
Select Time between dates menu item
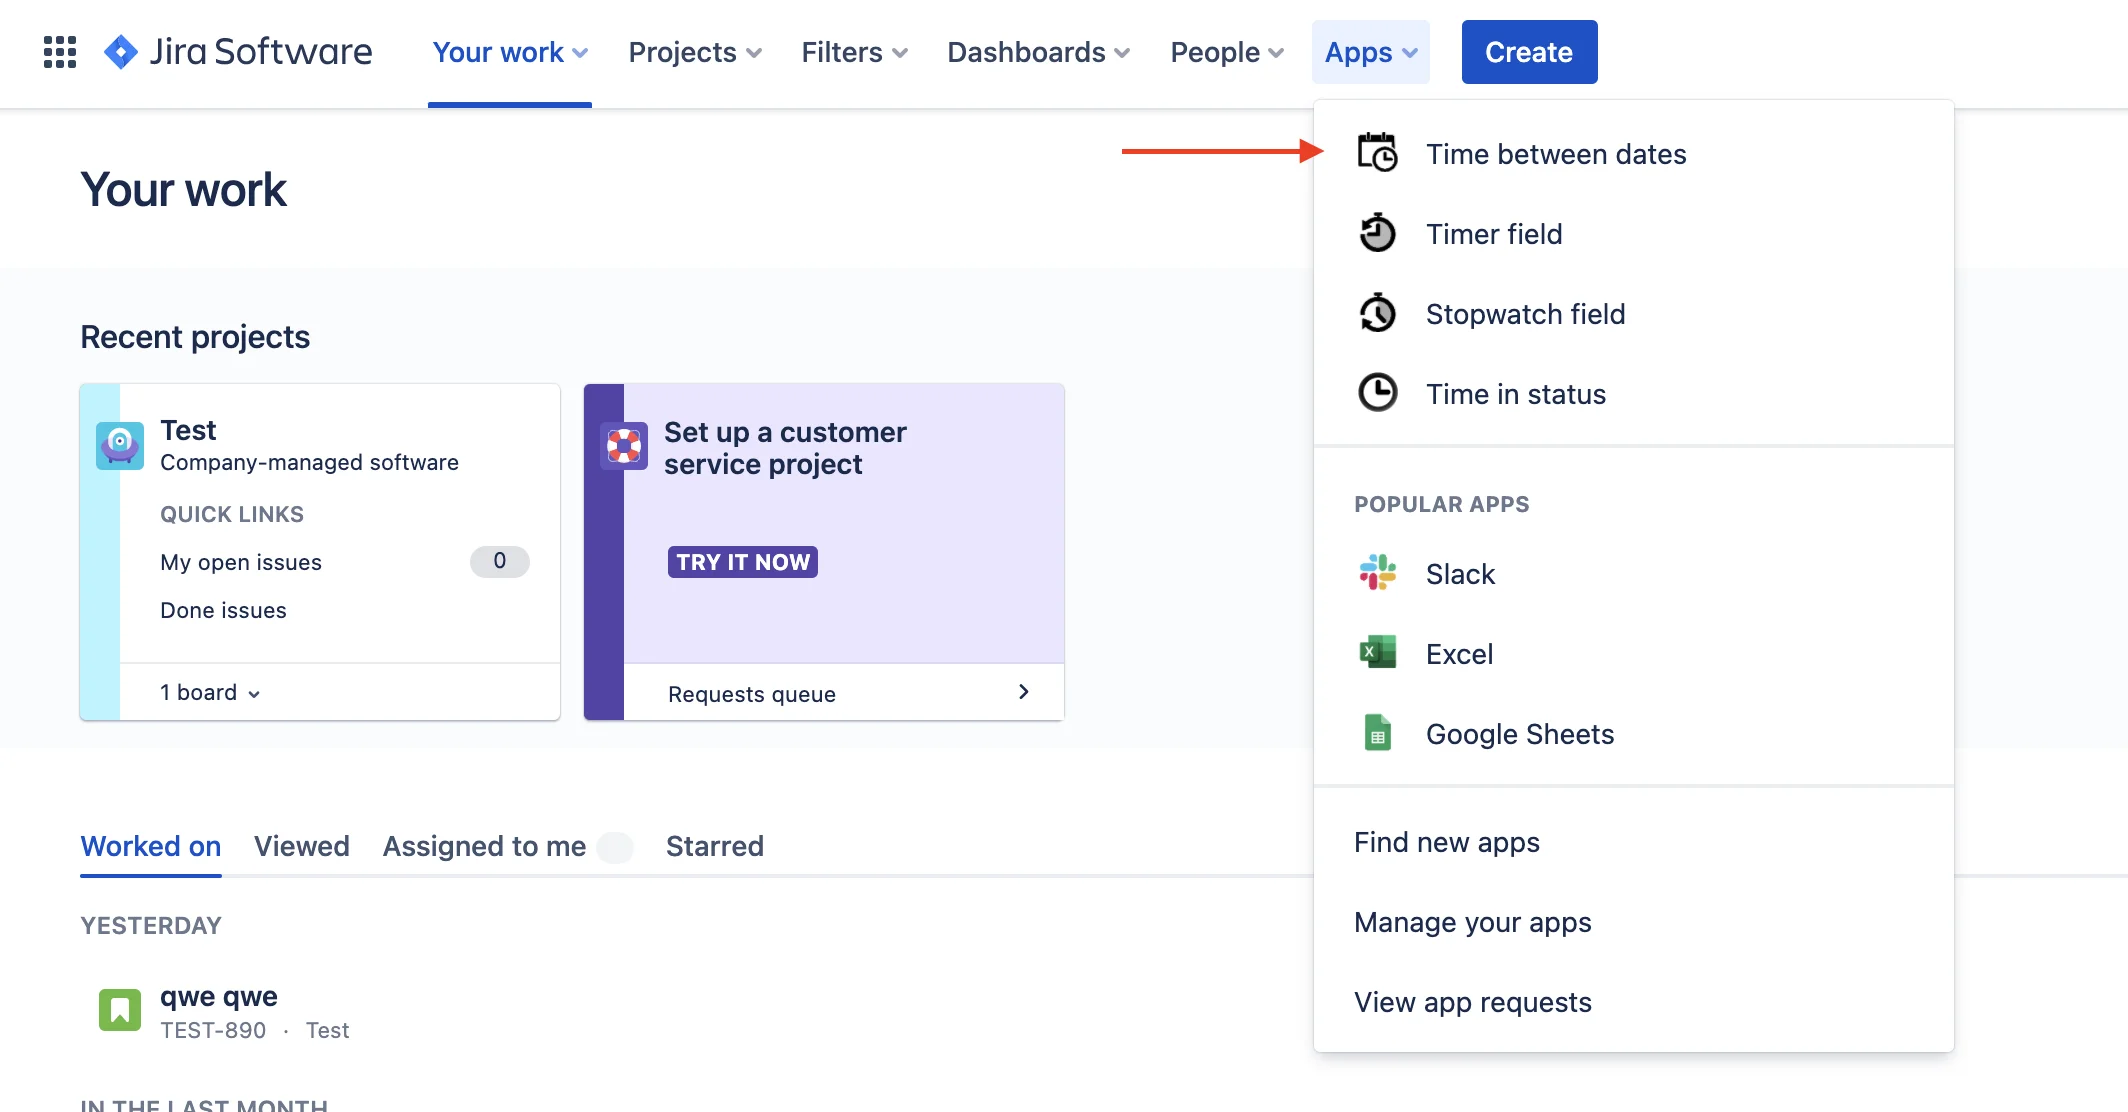pyautogui.click(x=1634, y=154)
